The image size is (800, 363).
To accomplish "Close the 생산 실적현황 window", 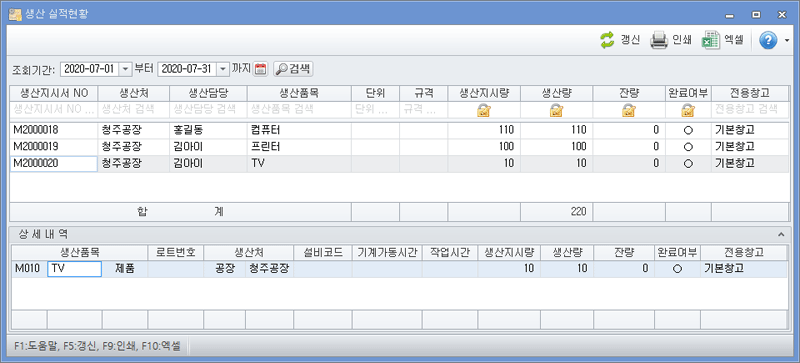I will (782, 15).
